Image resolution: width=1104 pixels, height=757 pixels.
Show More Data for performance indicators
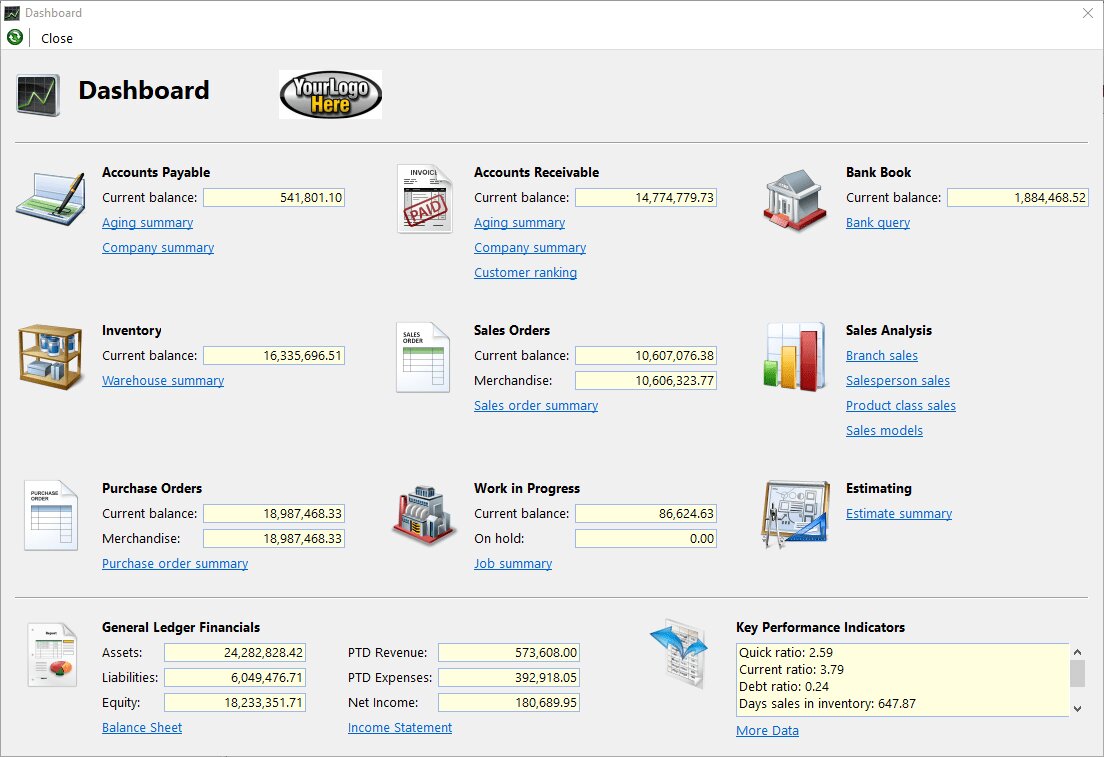pyautogui.click(x=767, y=731)
